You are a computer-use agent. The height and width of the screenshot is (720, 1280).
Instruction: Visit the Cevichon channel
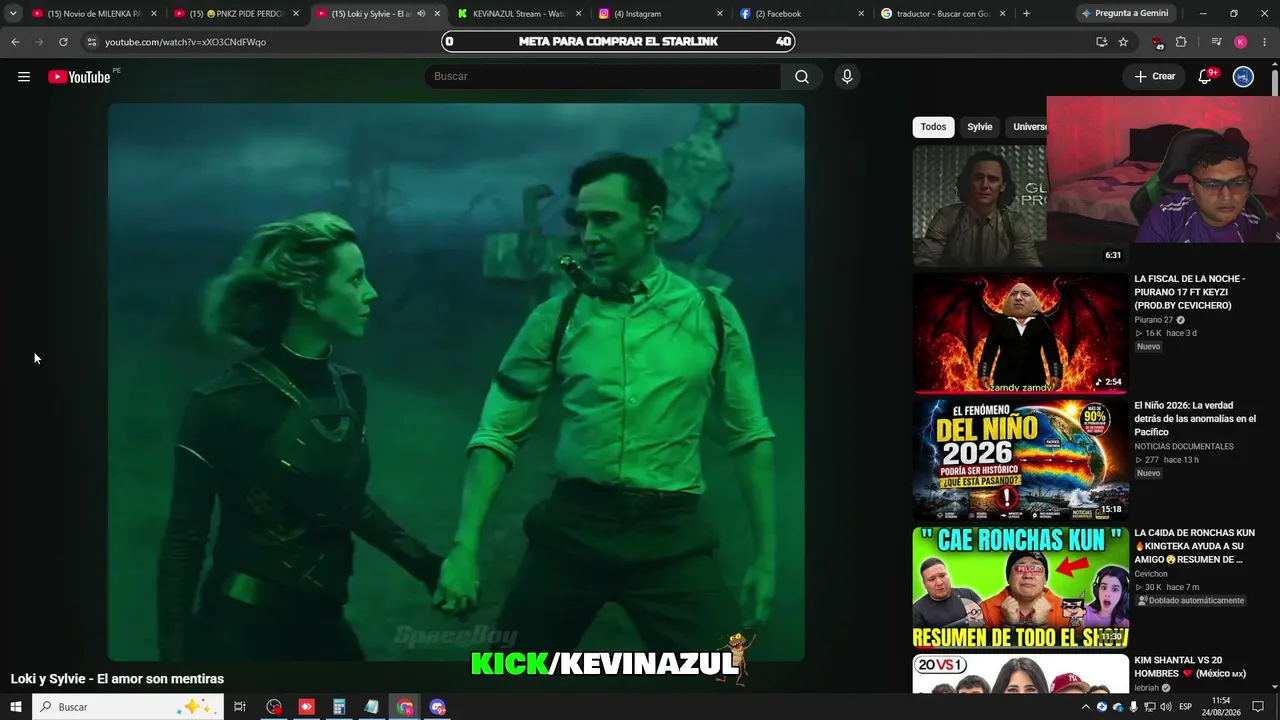pos(1151,574)
